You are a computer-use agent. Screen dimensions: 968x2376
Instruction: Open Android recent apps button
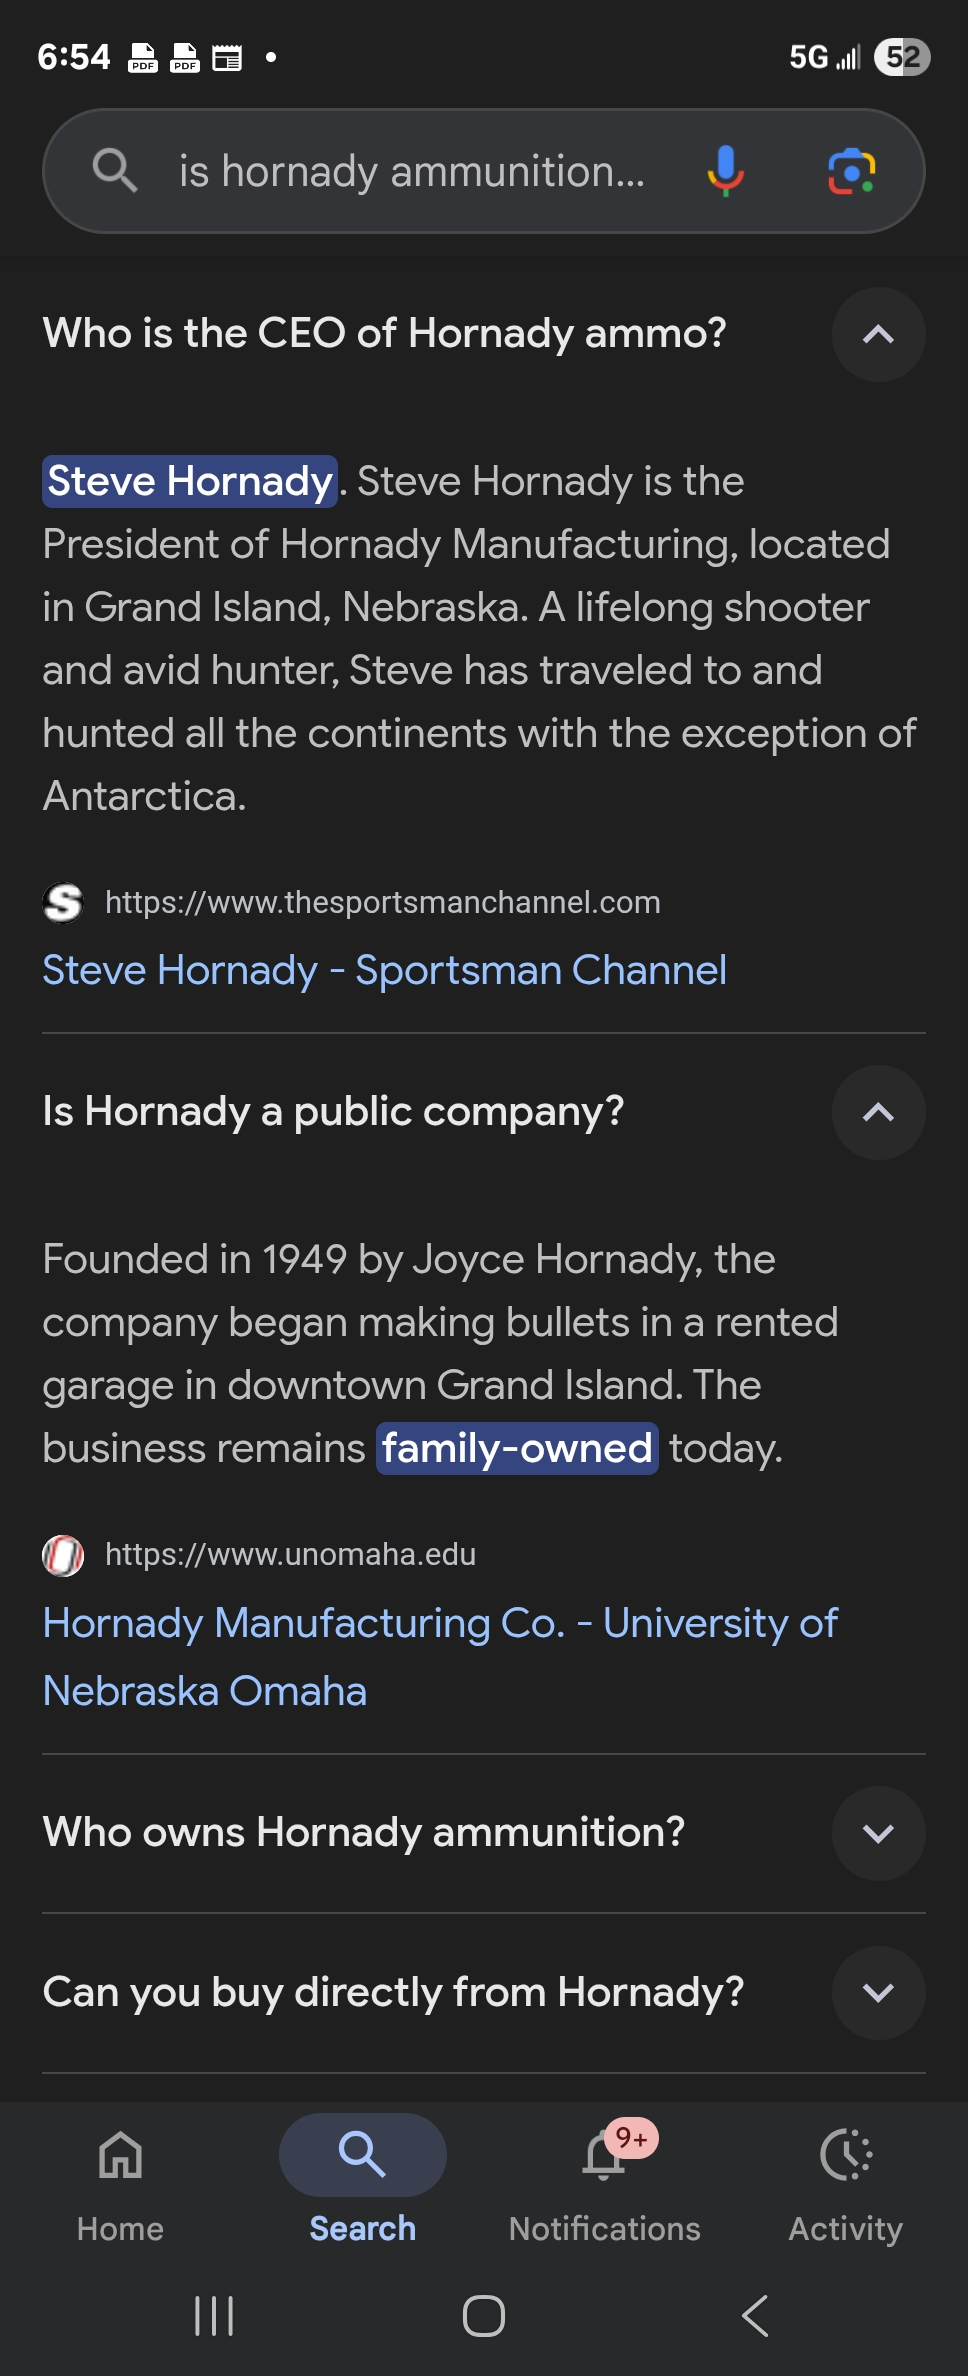pyautogui.click(x=214, y=2315)
